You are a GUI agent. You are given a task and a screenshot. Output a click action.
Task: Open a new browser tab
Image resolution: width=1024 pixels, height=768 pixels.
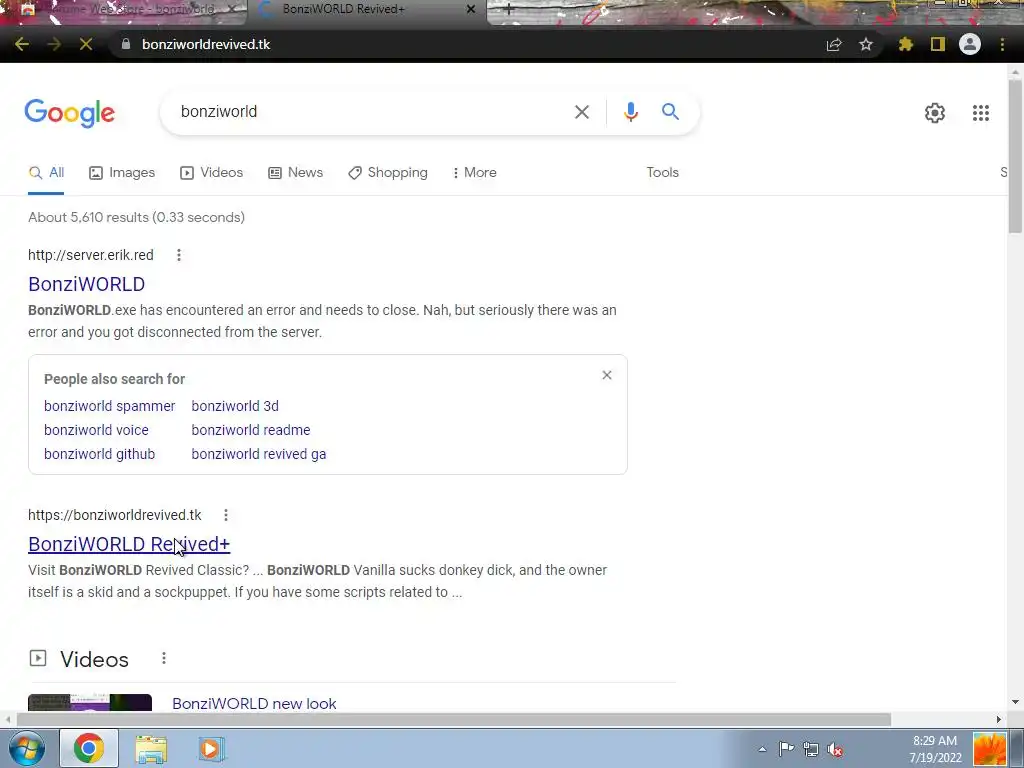[x=509, y=9]
